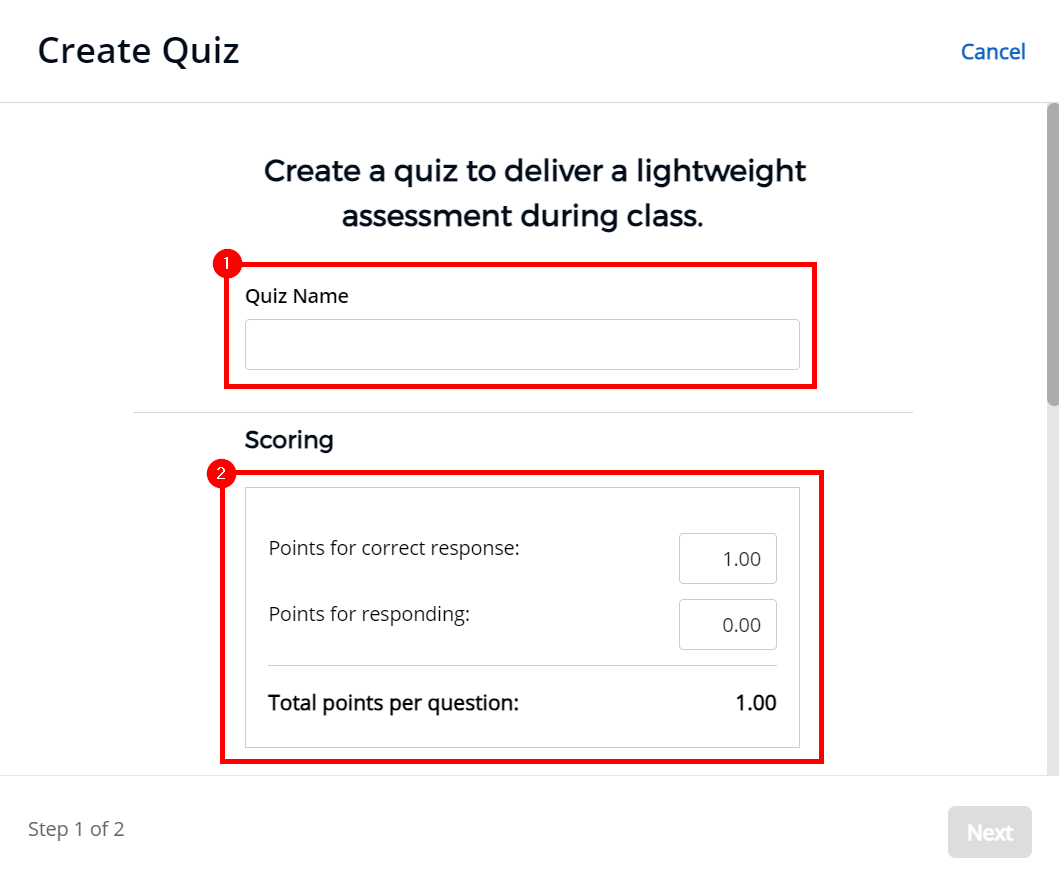Click inside the Quiz Name field

[x=522, y=344]
